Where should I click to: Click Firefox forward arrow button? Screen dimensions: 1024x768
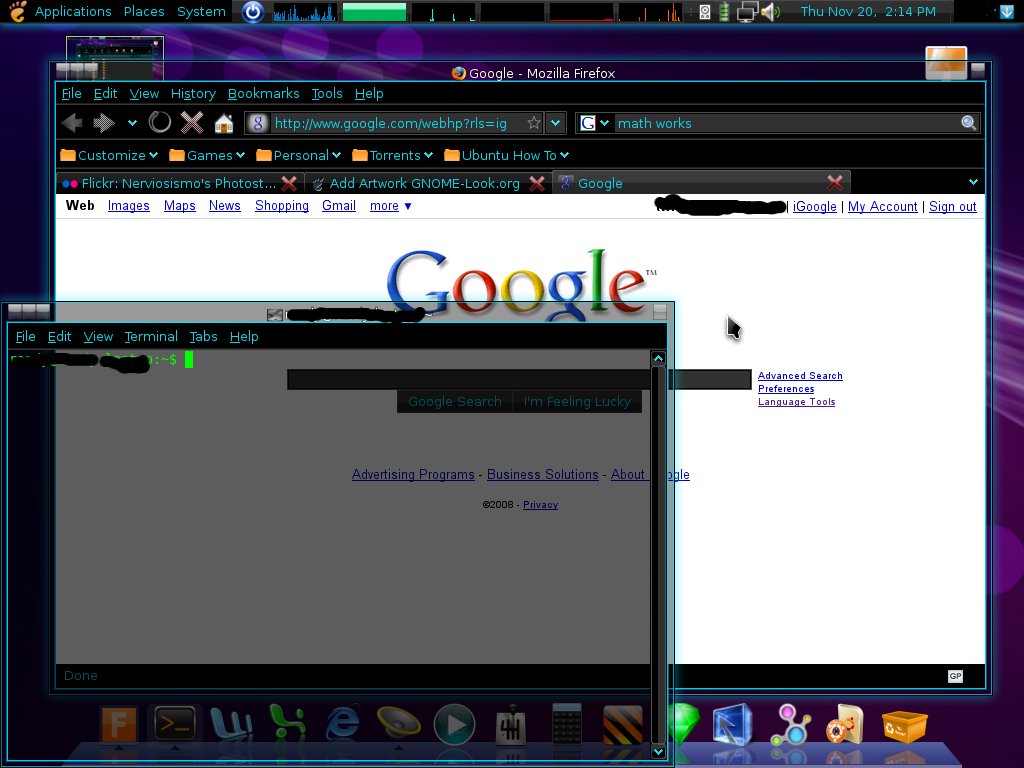coord(104,123)
